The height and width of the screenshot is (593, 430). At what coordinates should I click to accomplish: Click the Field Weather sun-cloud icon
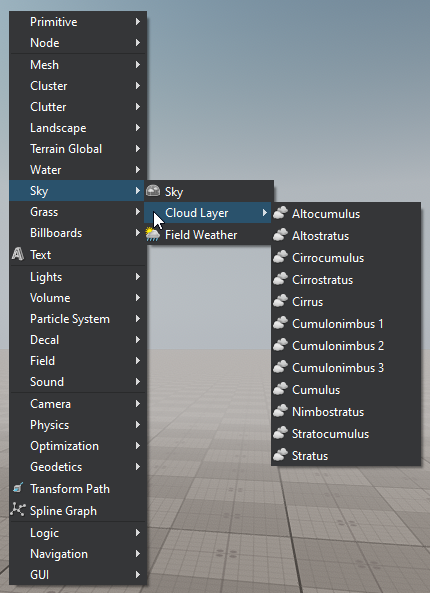[152, 234]
